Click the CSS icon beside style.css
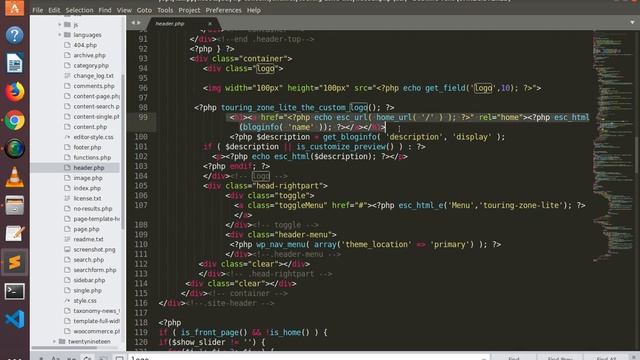Image resolution: width=640 pixels, height=360 pixels. click(x=67, y=300)
